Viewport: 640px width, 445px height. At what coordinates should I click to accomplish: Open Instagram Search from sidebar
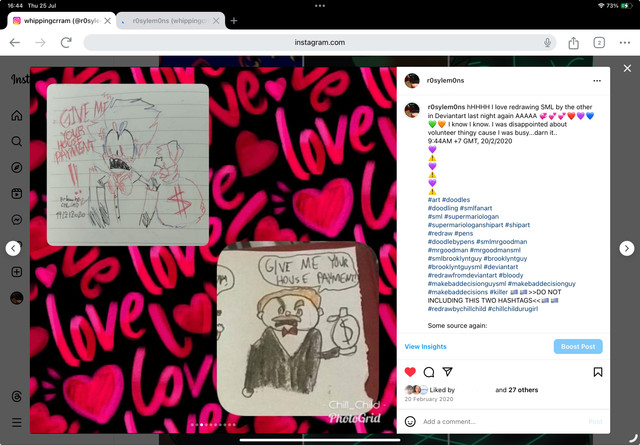tap(17, 142)
